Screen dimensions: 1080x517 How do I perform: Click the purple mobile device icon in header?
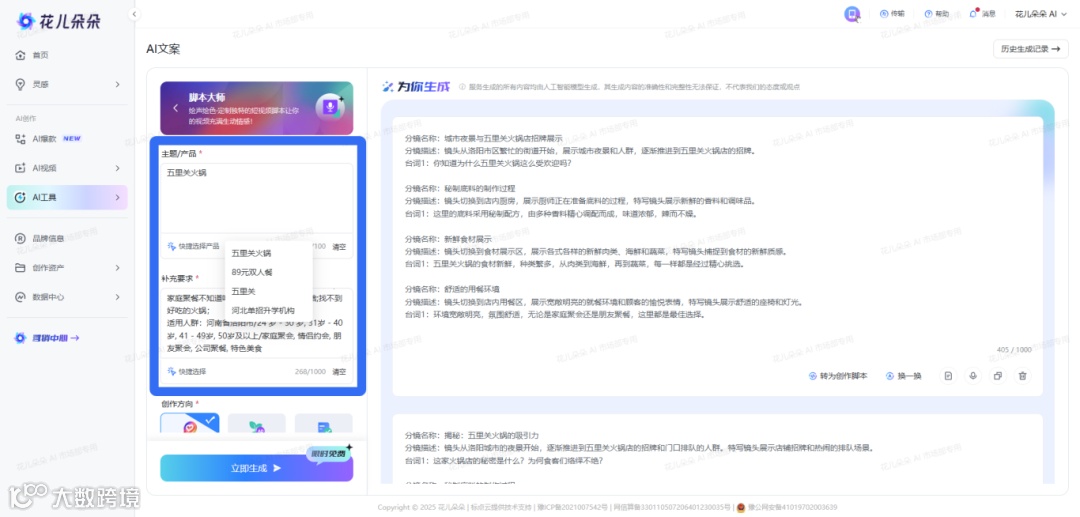click(852, 14)
